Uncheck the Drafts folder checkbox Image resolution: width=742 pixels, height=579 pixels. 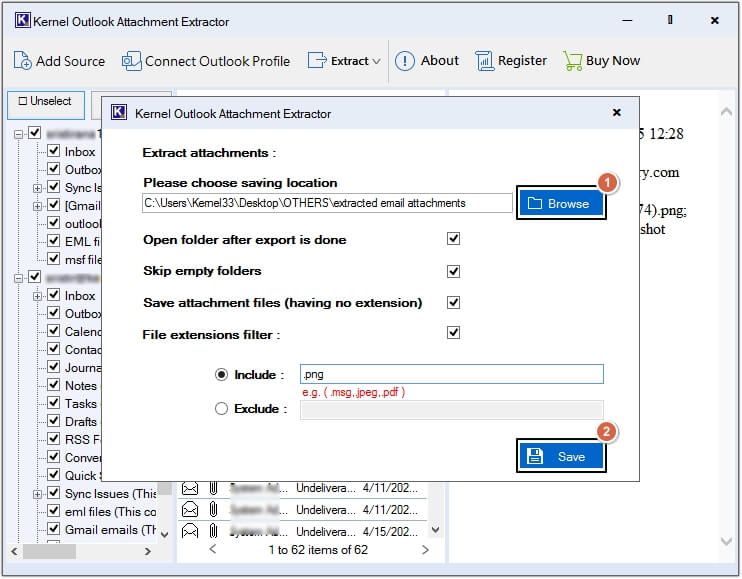pyautogui.click(x=54, y=421)
